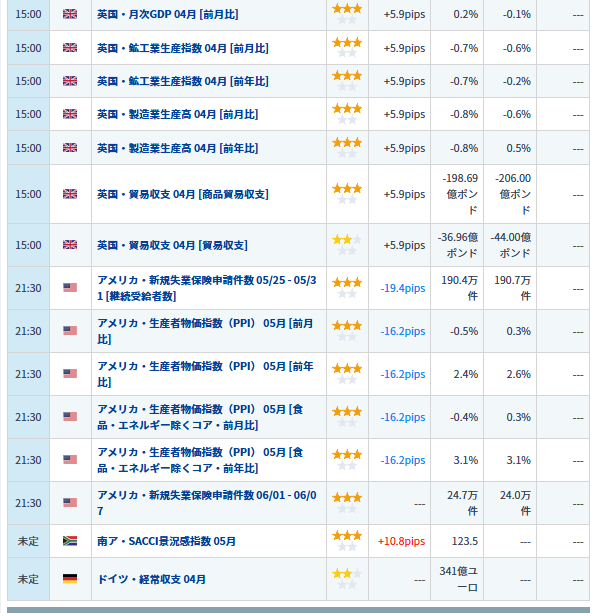
Task: Click star rating for 英国・貿易収支 [貿易収支] row
Action: 347,245
